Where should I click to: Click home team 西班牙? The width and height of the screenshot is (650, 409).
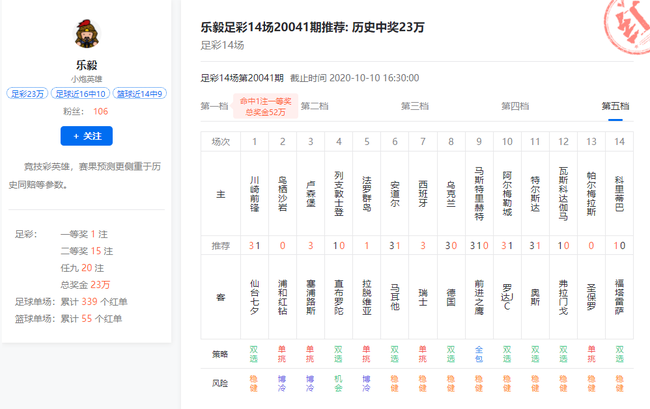[423, 194]
